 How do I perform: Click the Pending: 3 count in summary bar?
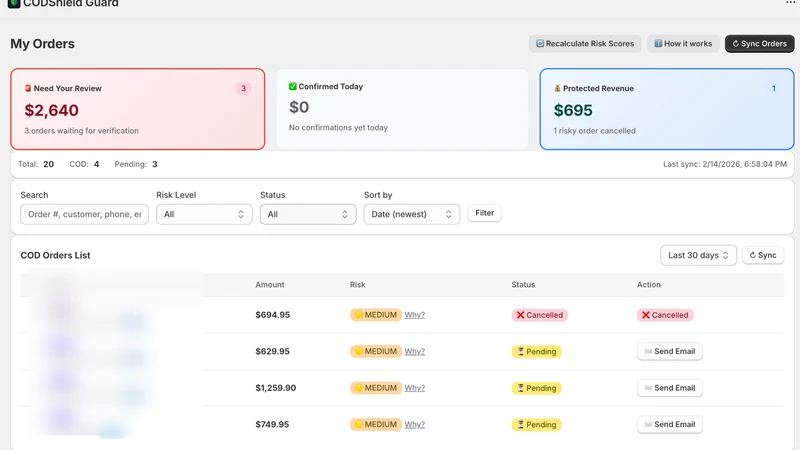coord(136,164)
